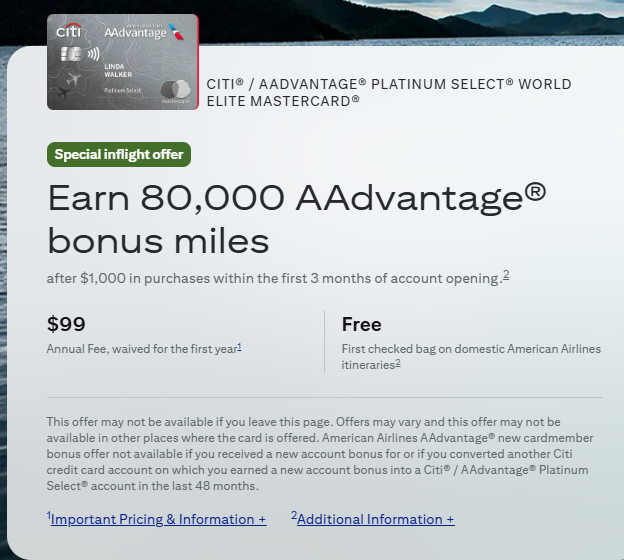The height and width of the screenshot is (560, 624).
Task: Click the upper airplane silhouette on the card
Action: (x=72, y=79)
